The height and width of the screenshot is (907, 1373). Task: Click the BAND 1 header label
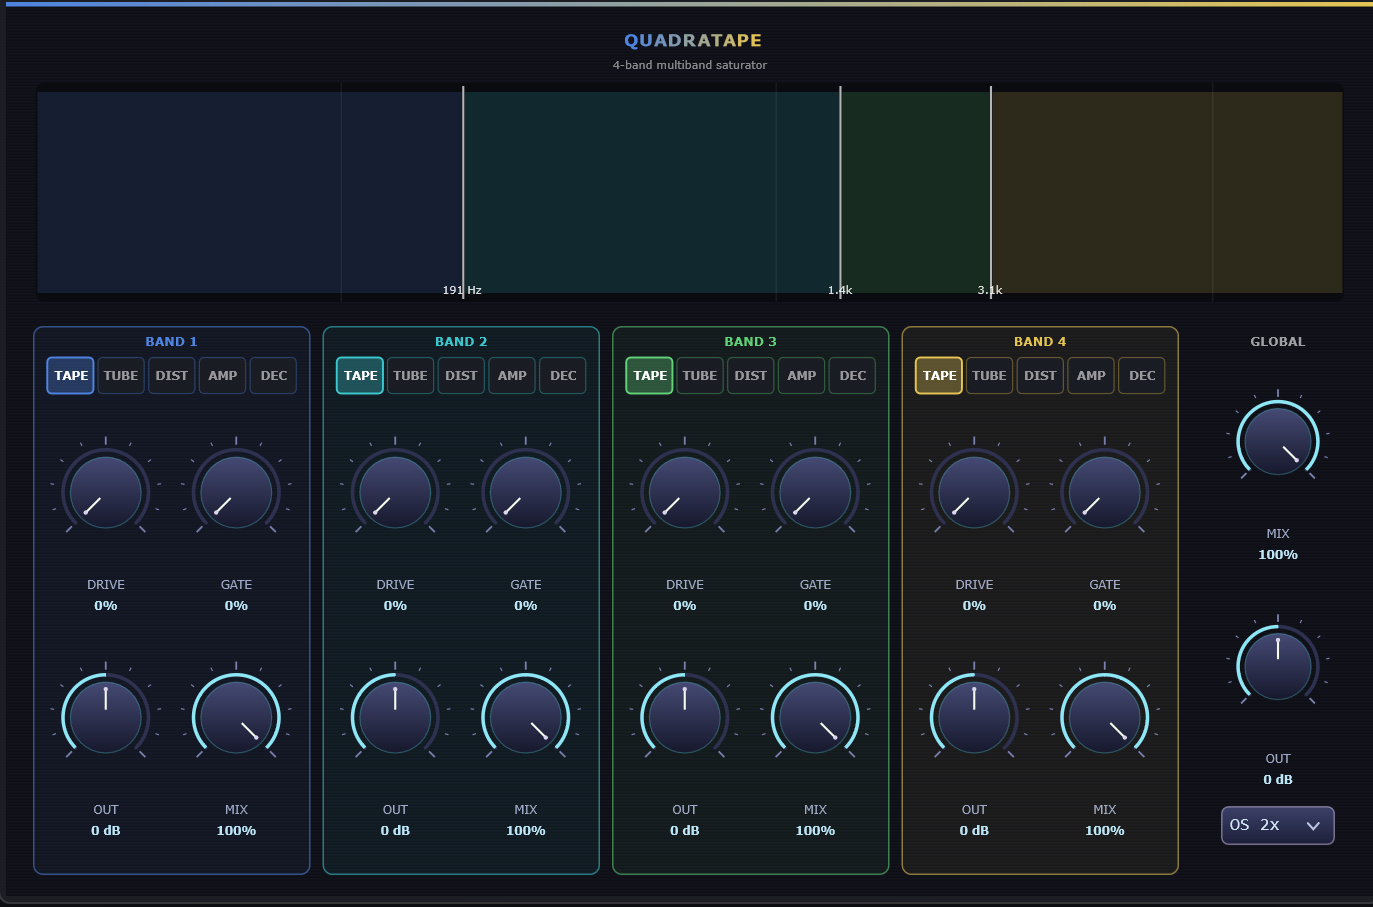click(x=172, y=341)
